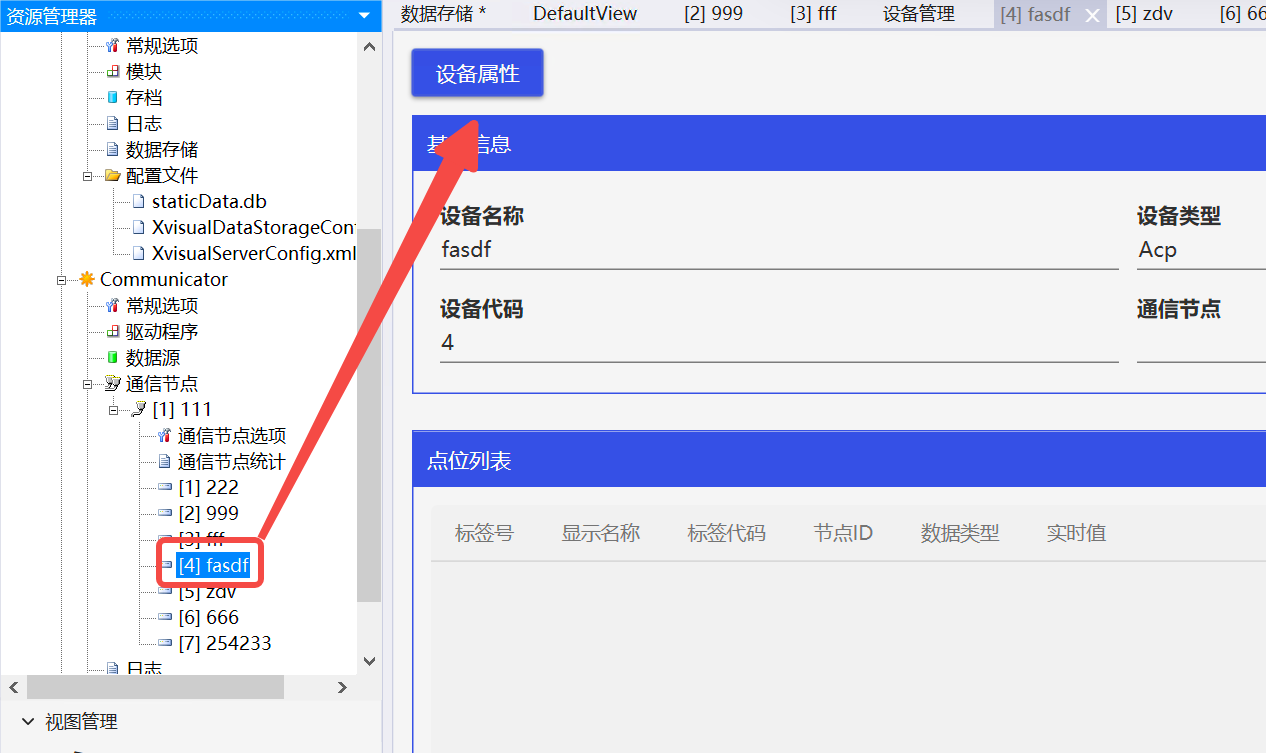
Task: Click the tree scroll-down arrow
Action: pos(369,661)
